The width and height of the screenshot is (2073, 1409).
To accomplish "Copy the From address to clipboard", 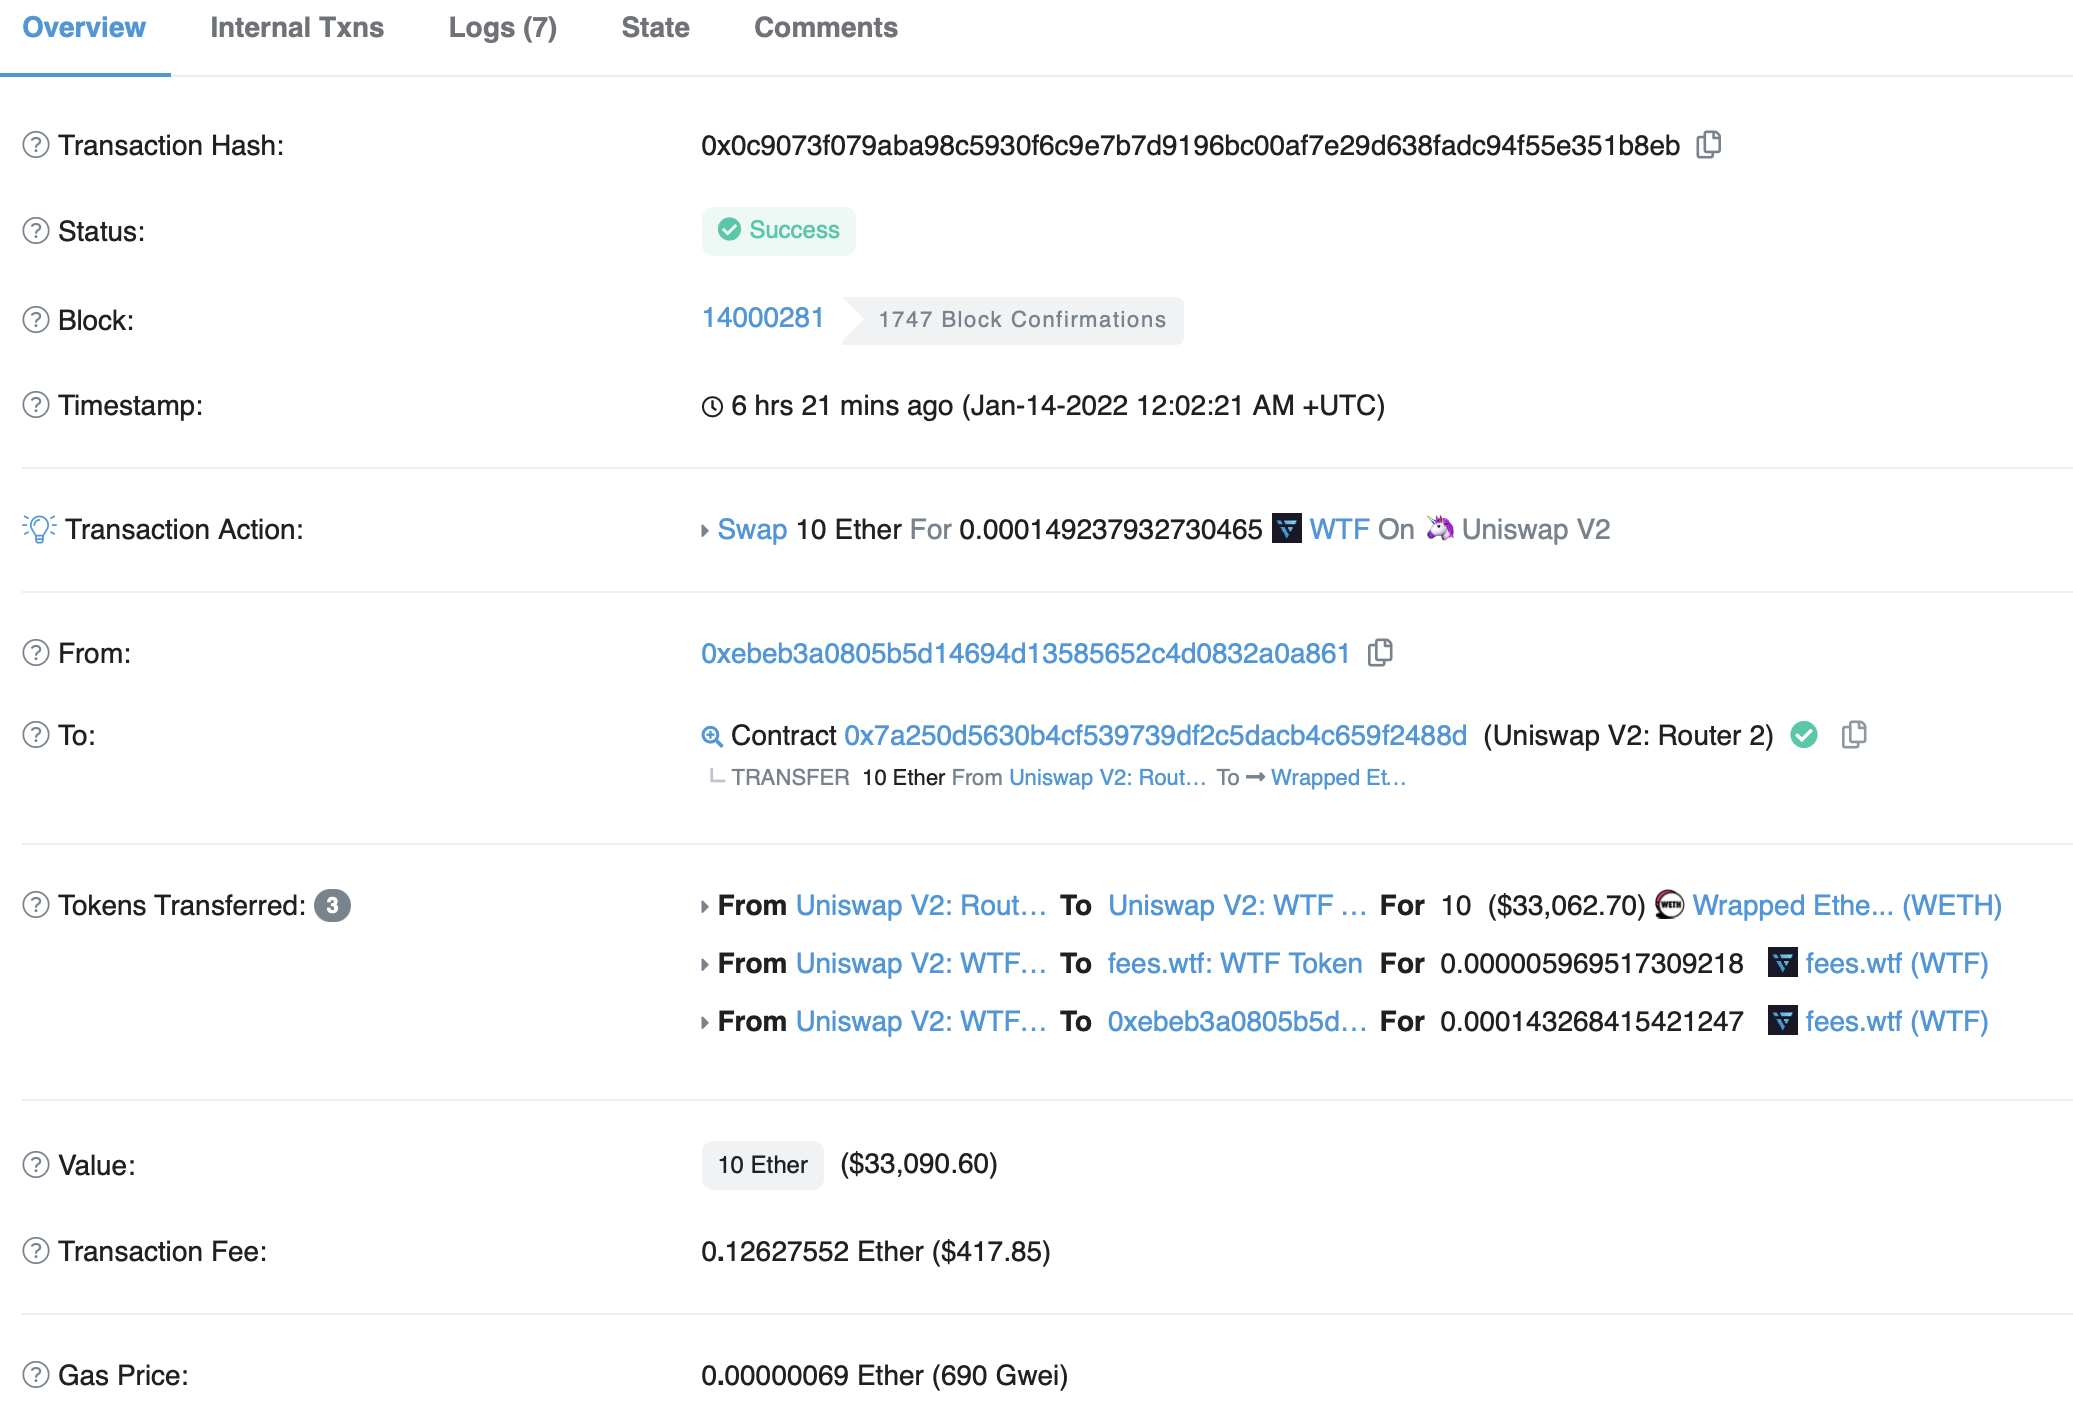I will 1380,653.
